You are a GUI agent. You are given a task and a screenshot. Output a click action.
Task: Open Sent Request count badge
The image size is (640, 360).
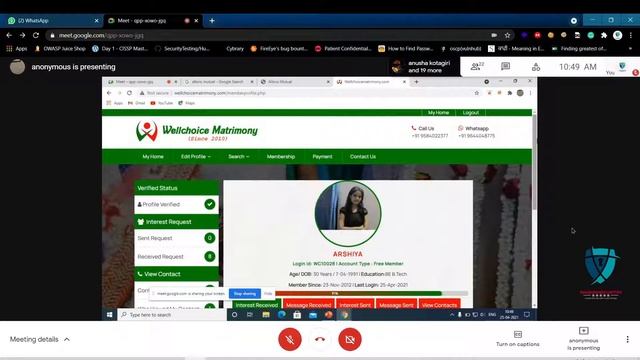(210, 238)
